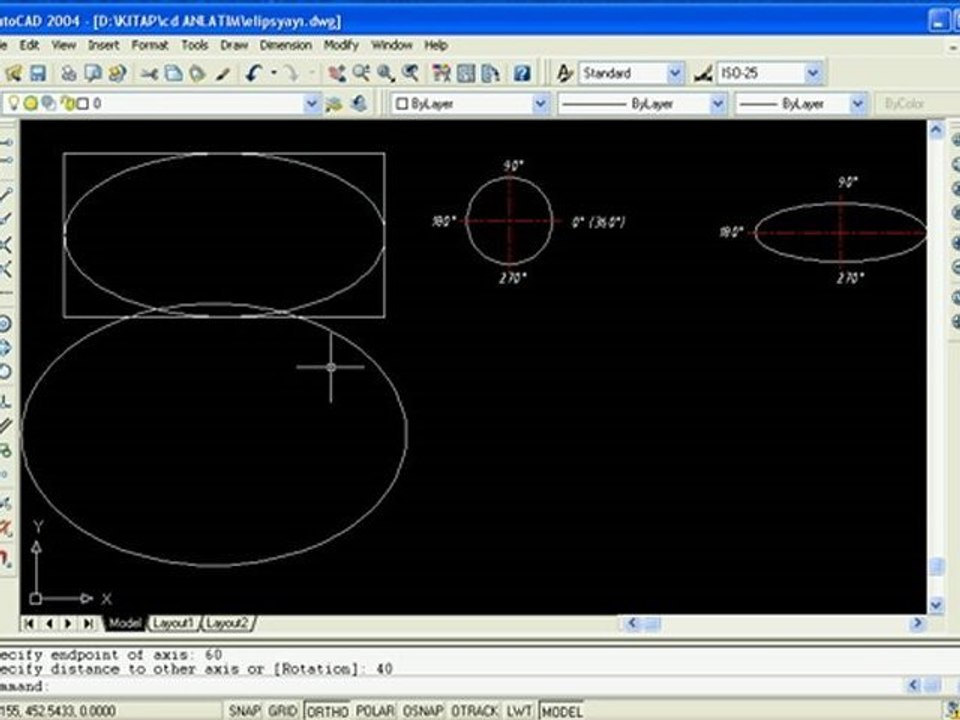Open the Edit menu
The image size is (960, 720).
29,45
